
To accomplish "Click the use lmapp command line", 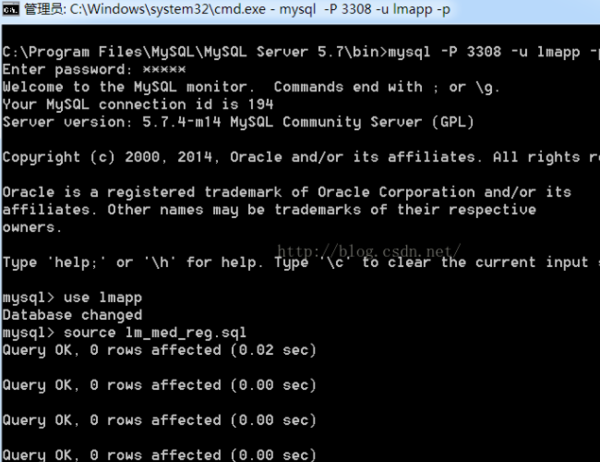I will coord(74,298).
